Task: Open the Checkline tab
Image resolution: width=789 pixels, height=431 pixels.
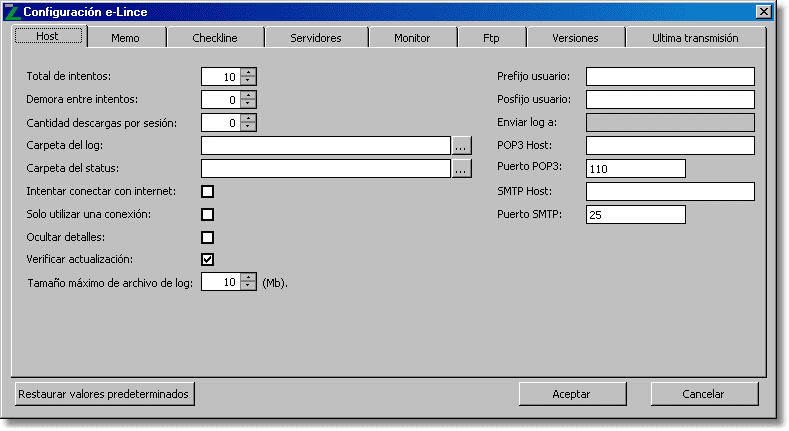Action: pos(215,38)
